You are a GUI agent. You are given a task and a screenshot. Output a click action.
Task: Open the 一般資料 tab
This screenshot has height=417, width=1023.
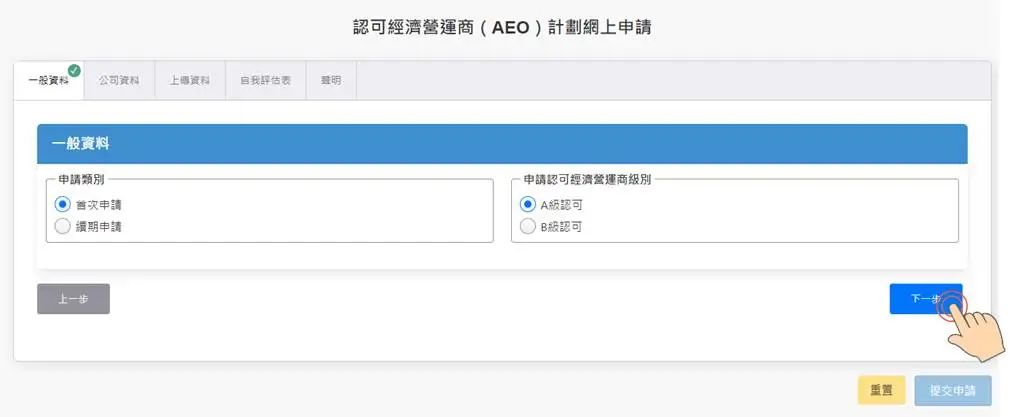coord(48,81)
